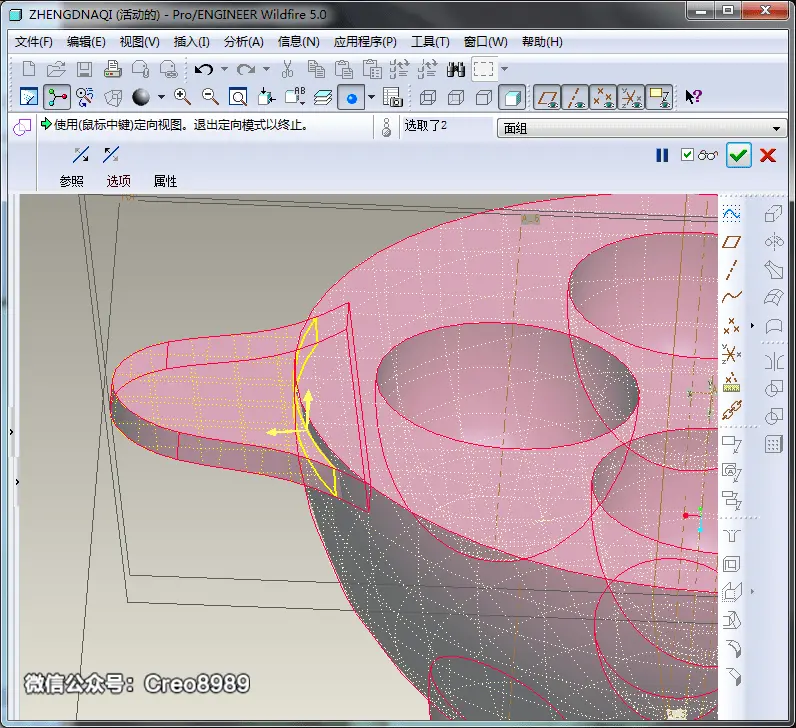The height and width of the screenshot is (728, 796).
Task: Cancel the feature with red X
Action: [x=768, y=155]
